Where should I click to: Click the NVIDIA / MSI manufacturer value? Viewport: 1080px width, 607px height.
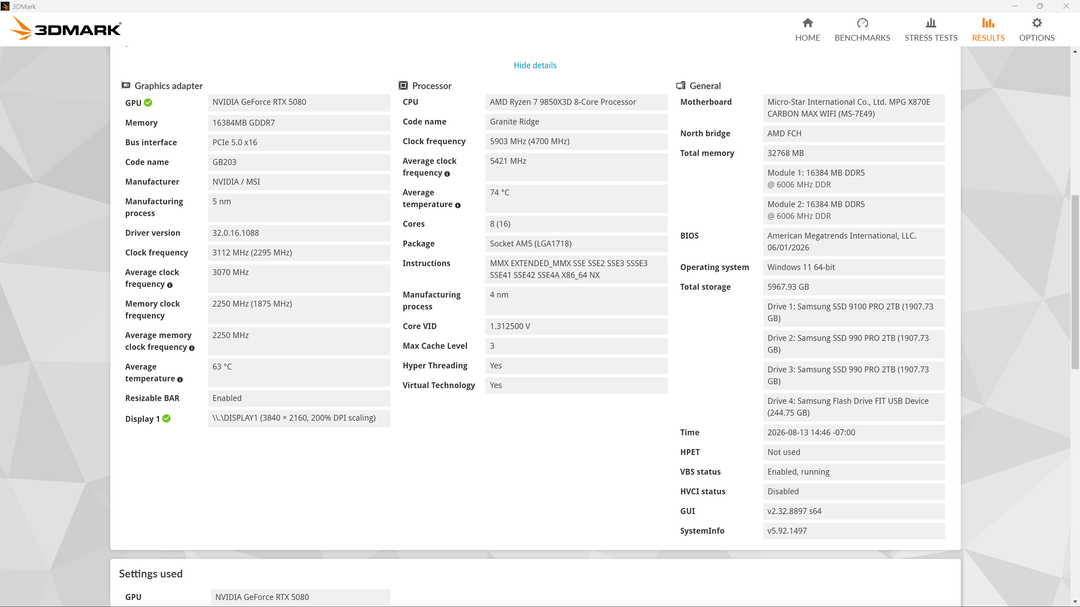pyautogui.click(x=299, y=182)
